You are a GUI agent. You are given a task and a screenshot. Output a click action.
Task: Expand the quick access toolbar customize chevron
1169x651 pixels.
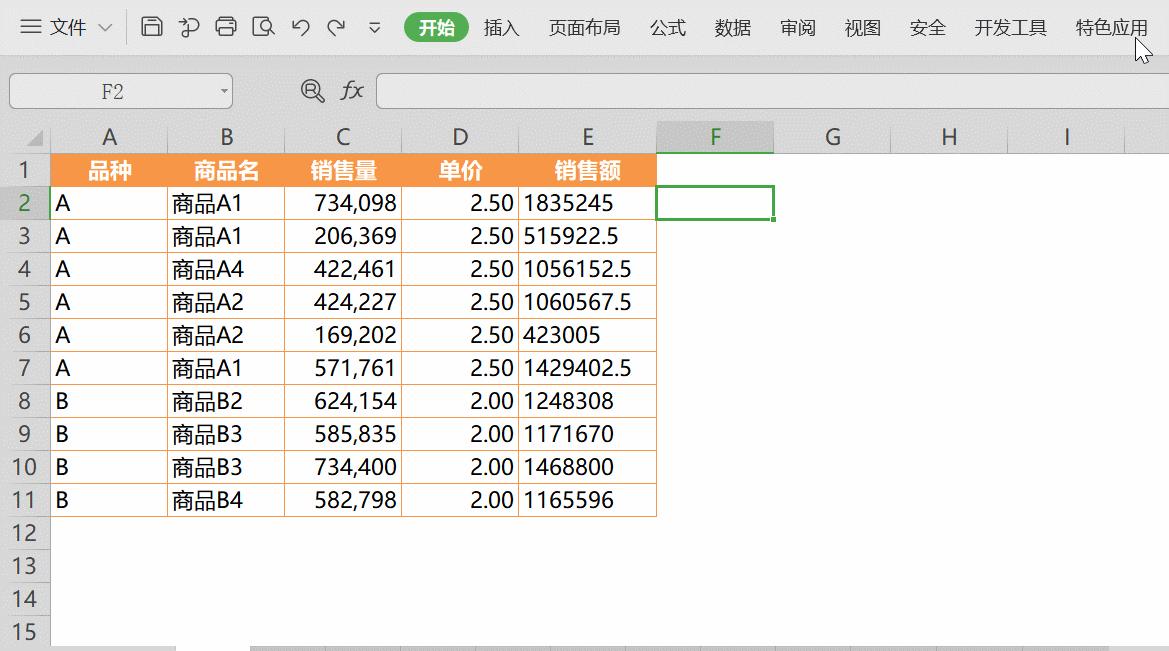[x=373, y=28]
